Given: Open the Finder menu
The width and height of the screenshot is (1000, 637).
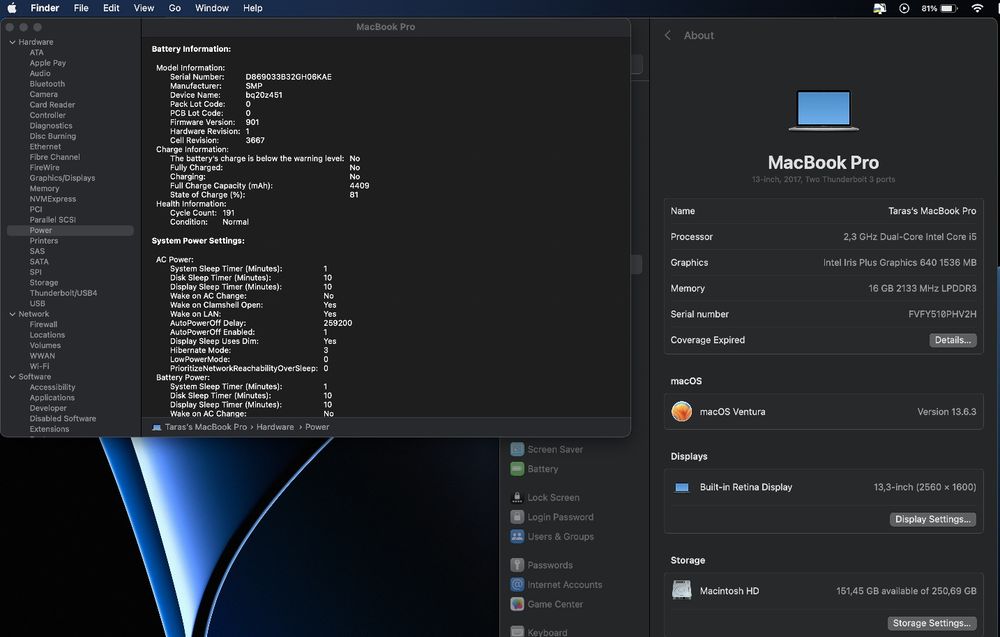Looking at the screenshot, I should coord(45,8).
